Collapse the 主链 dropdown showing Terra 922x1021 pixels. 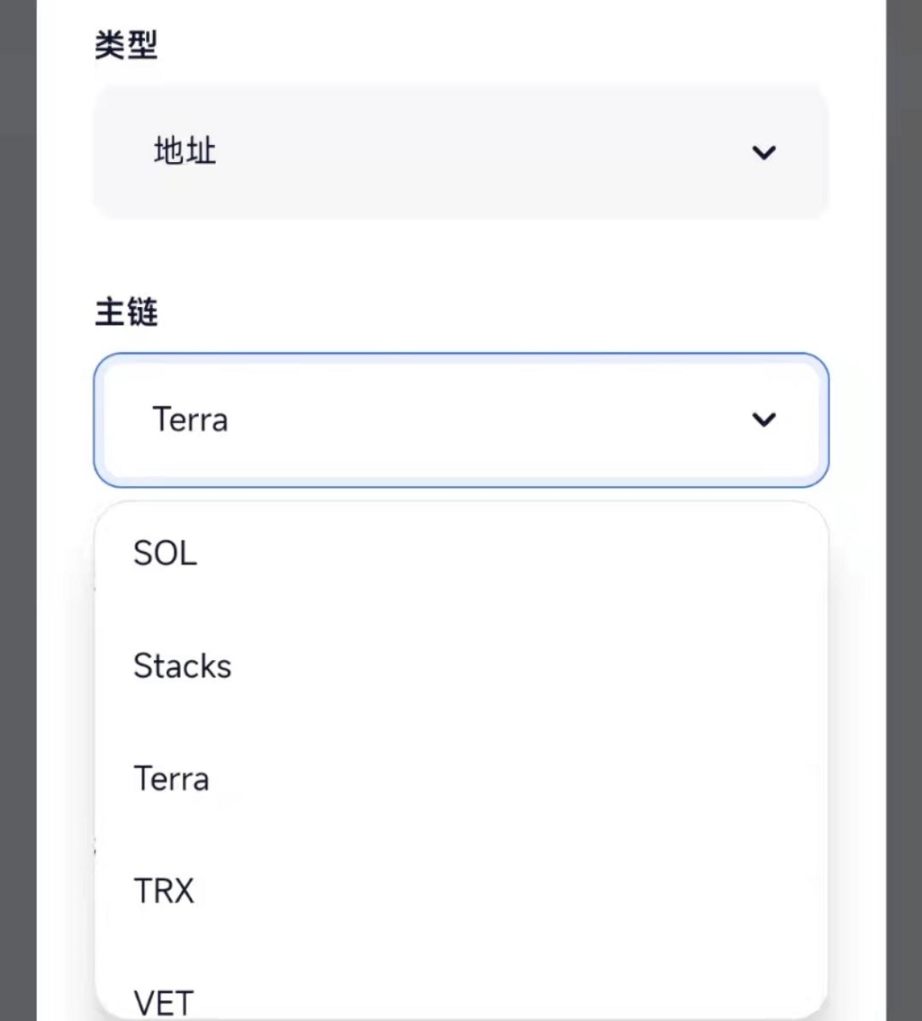tap(461, 420)
